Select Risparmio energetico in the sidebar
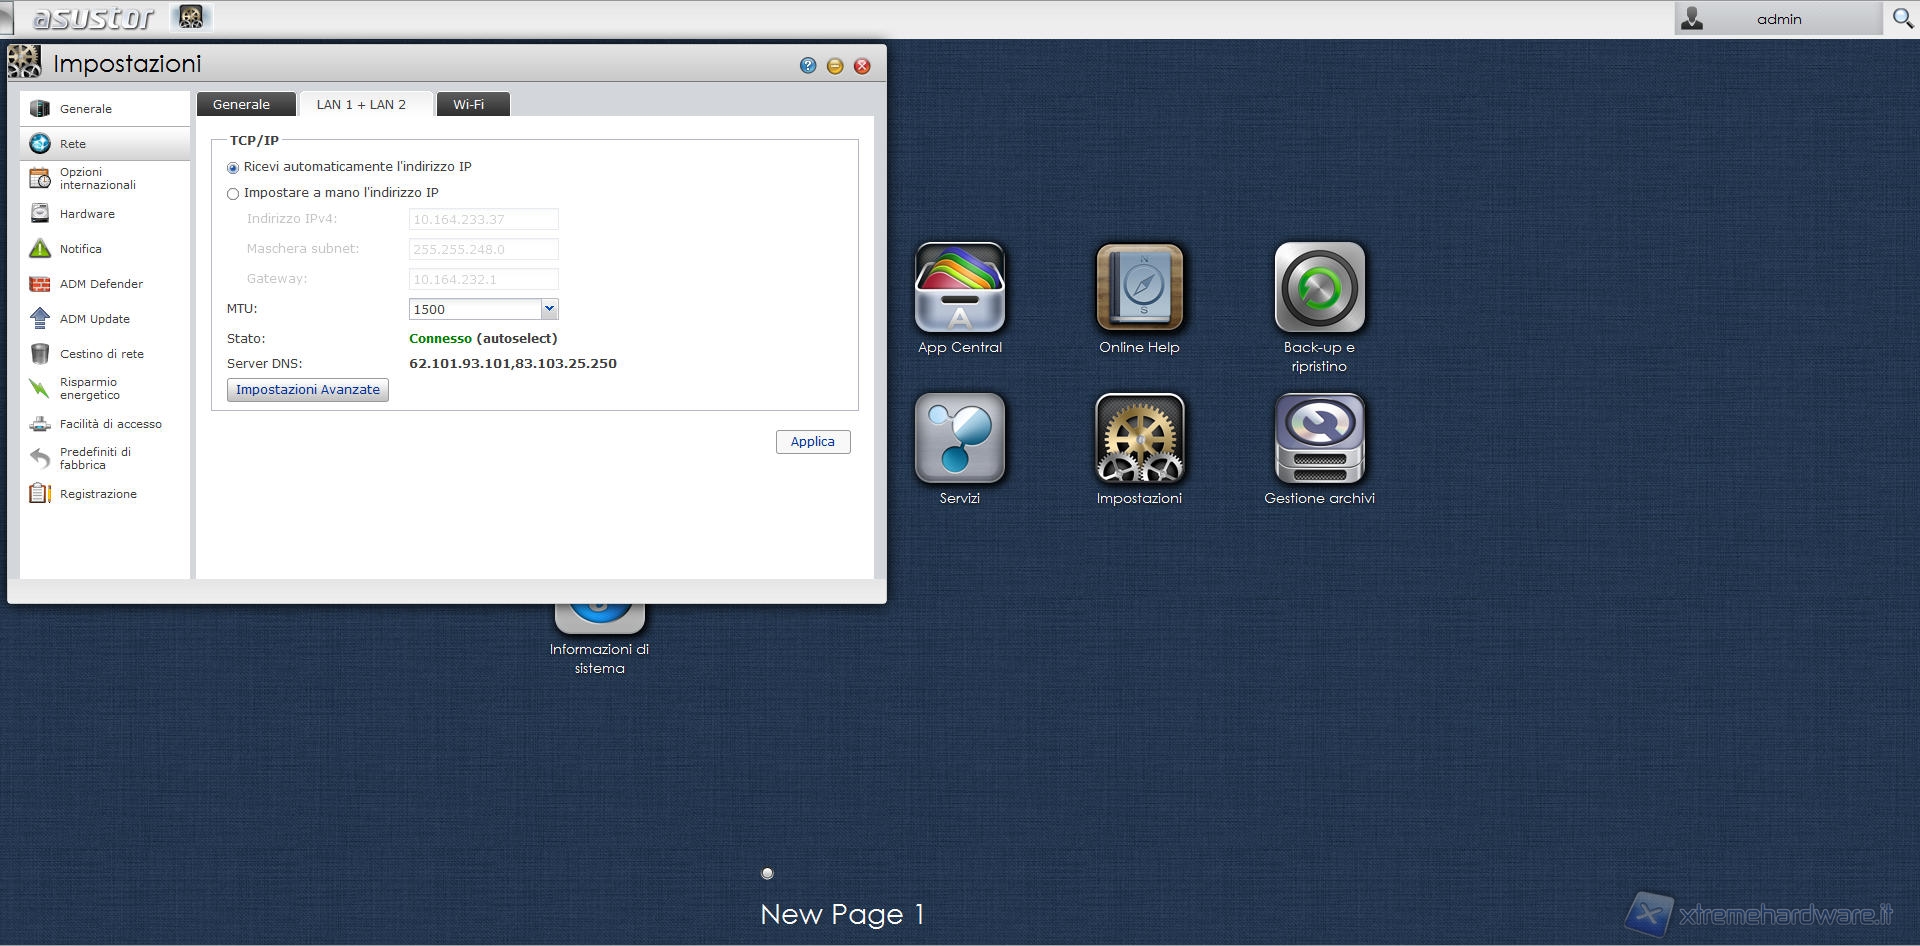This screenshot has height=946, width=1920. 89,389
